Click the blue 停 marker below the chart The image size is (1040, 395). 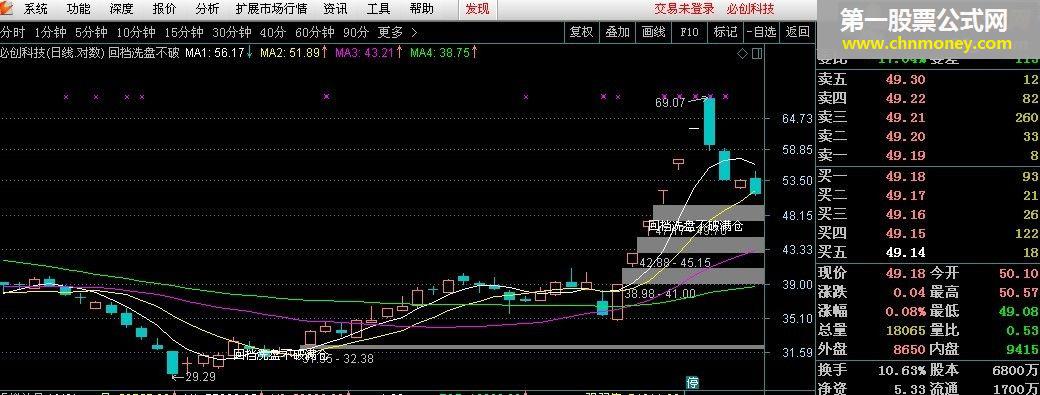point(692,382)
